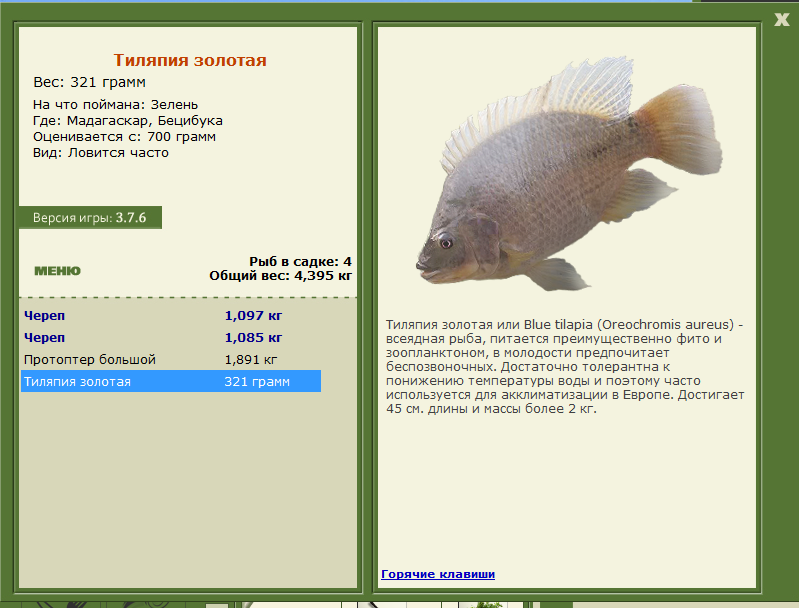This screenshot has height=608, width=799.
Task: Click the Вид: Ловится часто line
Action: [x=101, y=153]
